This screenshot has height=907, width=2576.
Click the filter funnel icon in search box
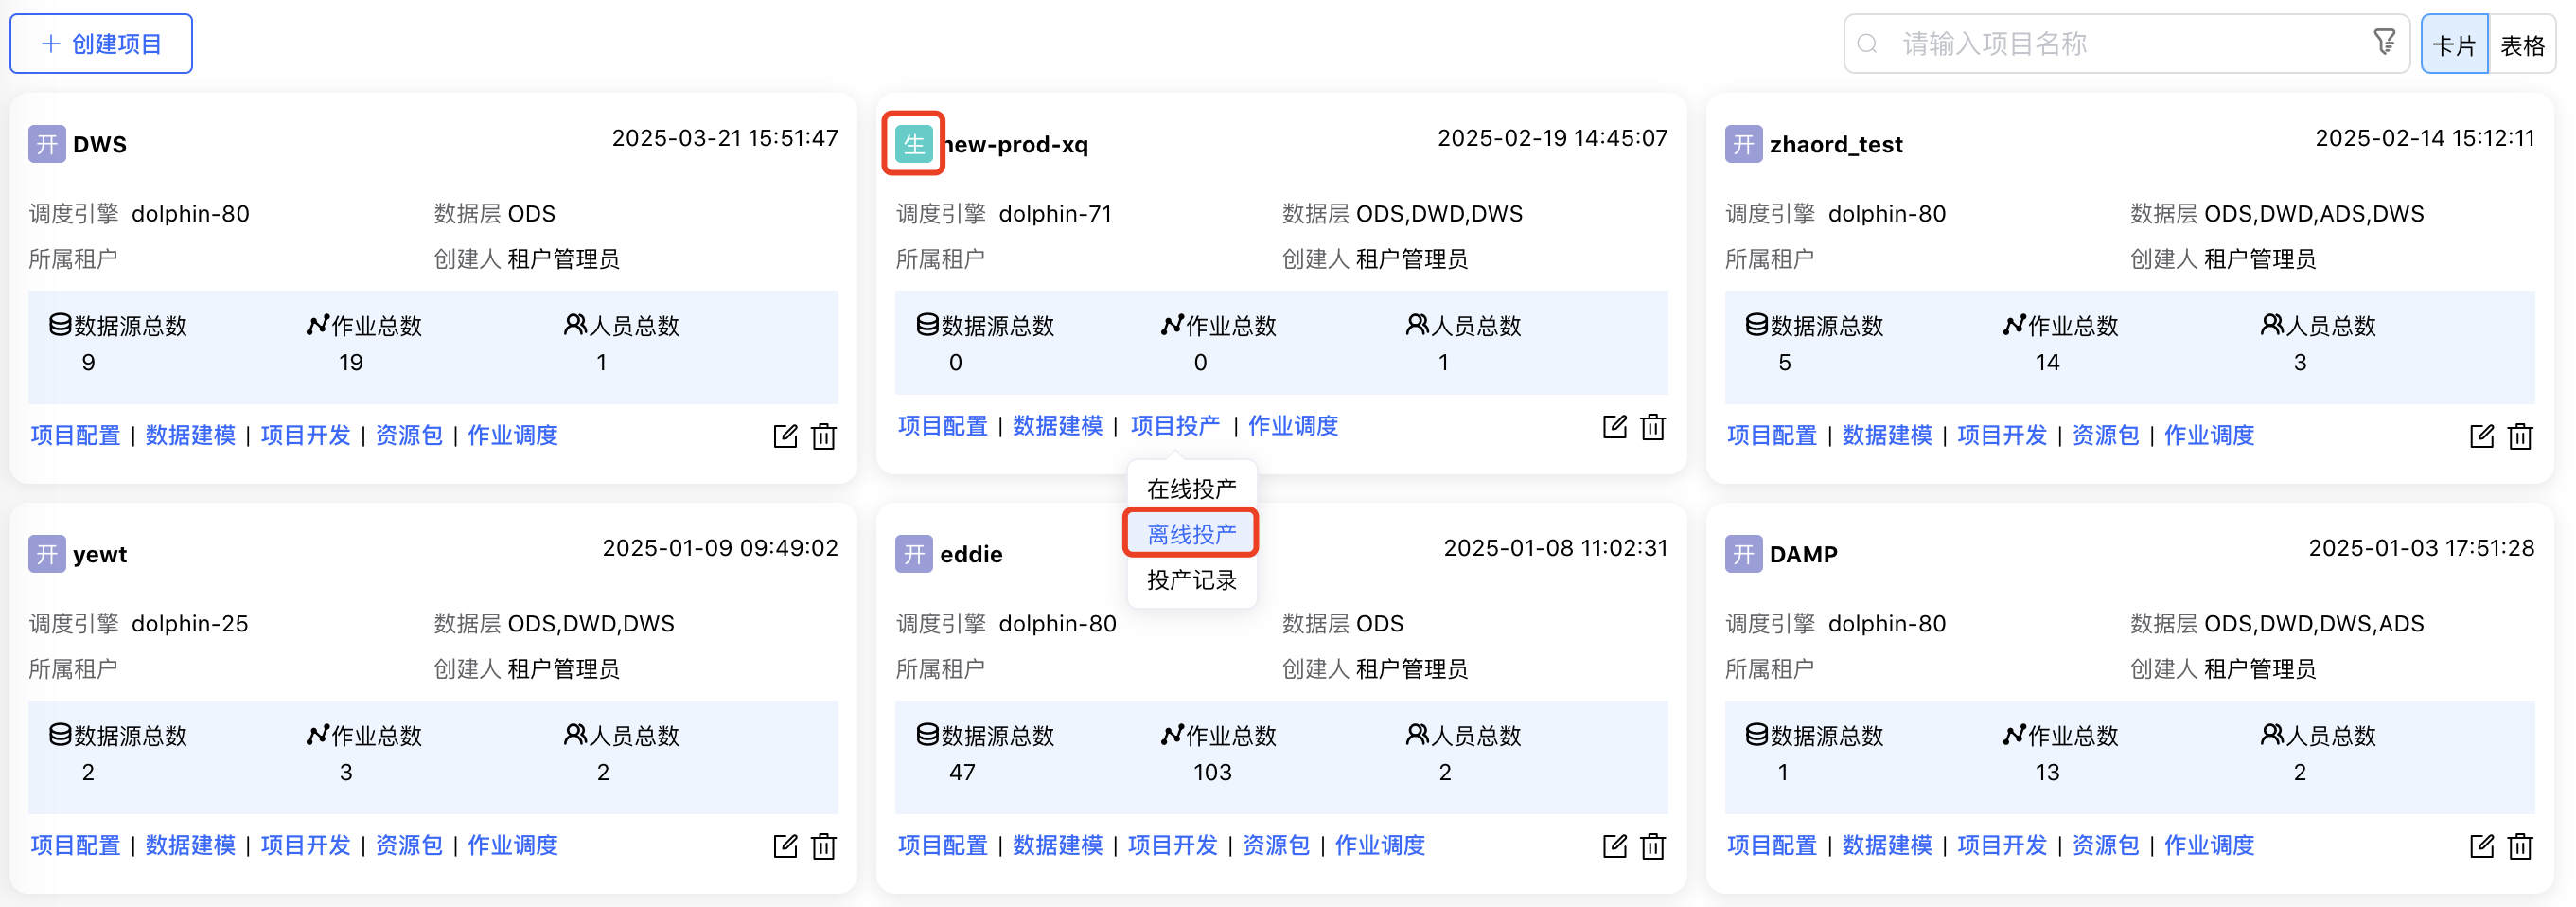[2384, 42]
